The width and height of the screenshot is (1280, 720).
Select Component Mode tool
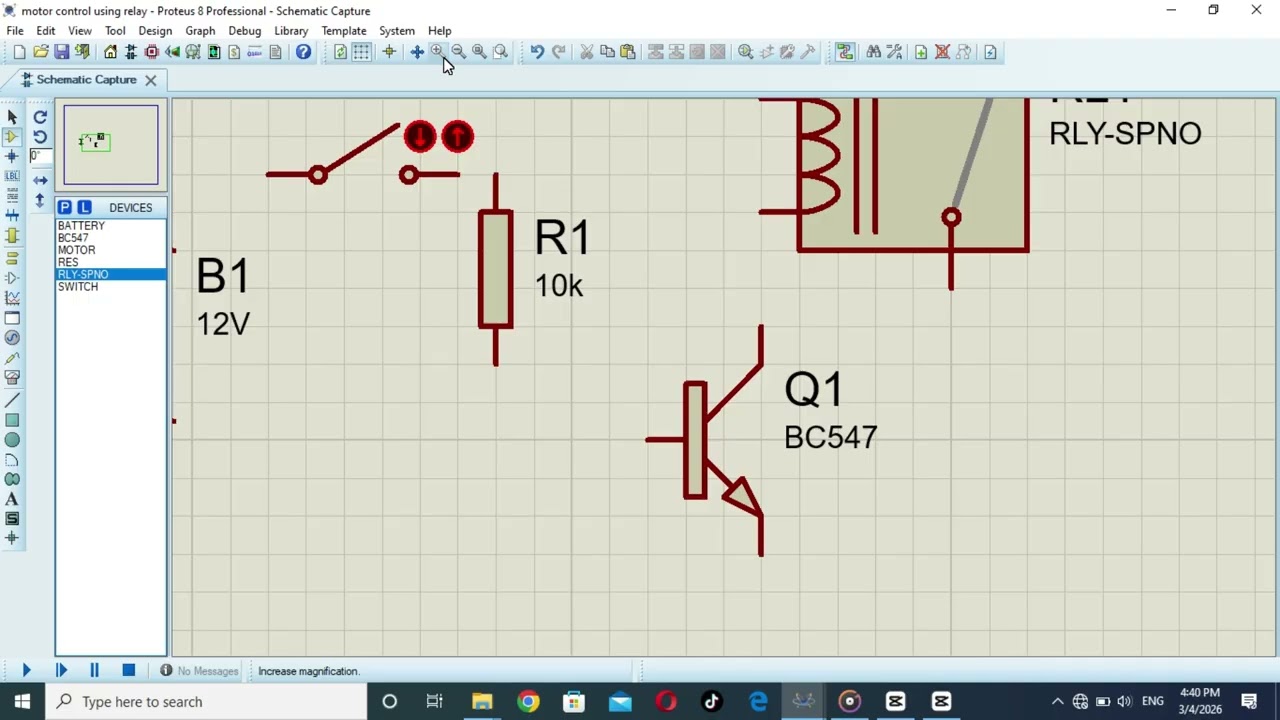(12, 136)
